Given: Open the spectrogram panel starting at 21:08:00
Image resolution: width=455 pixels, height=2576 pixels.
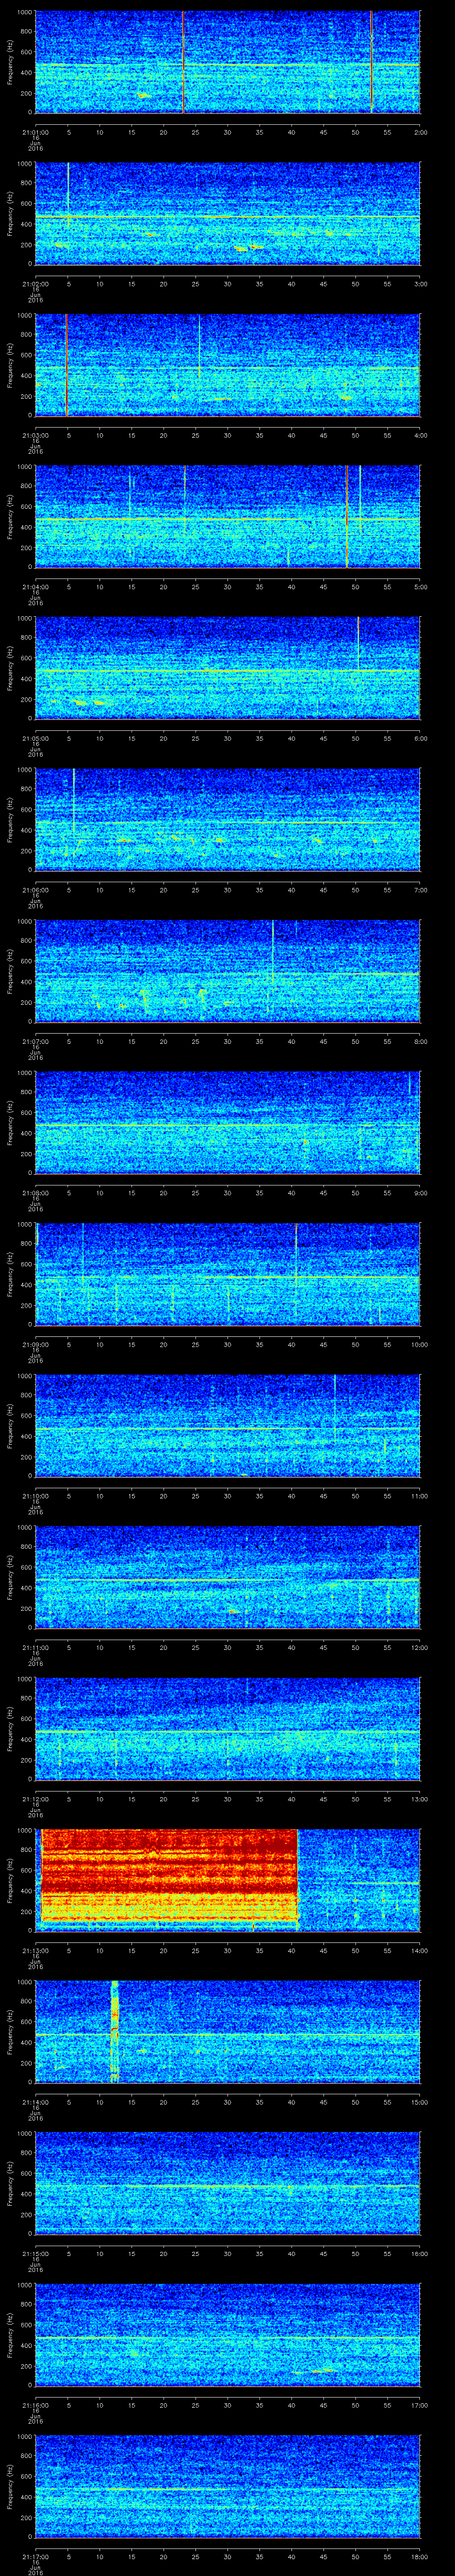Looking at the screenshot, I should click(x=228, y=1123).
